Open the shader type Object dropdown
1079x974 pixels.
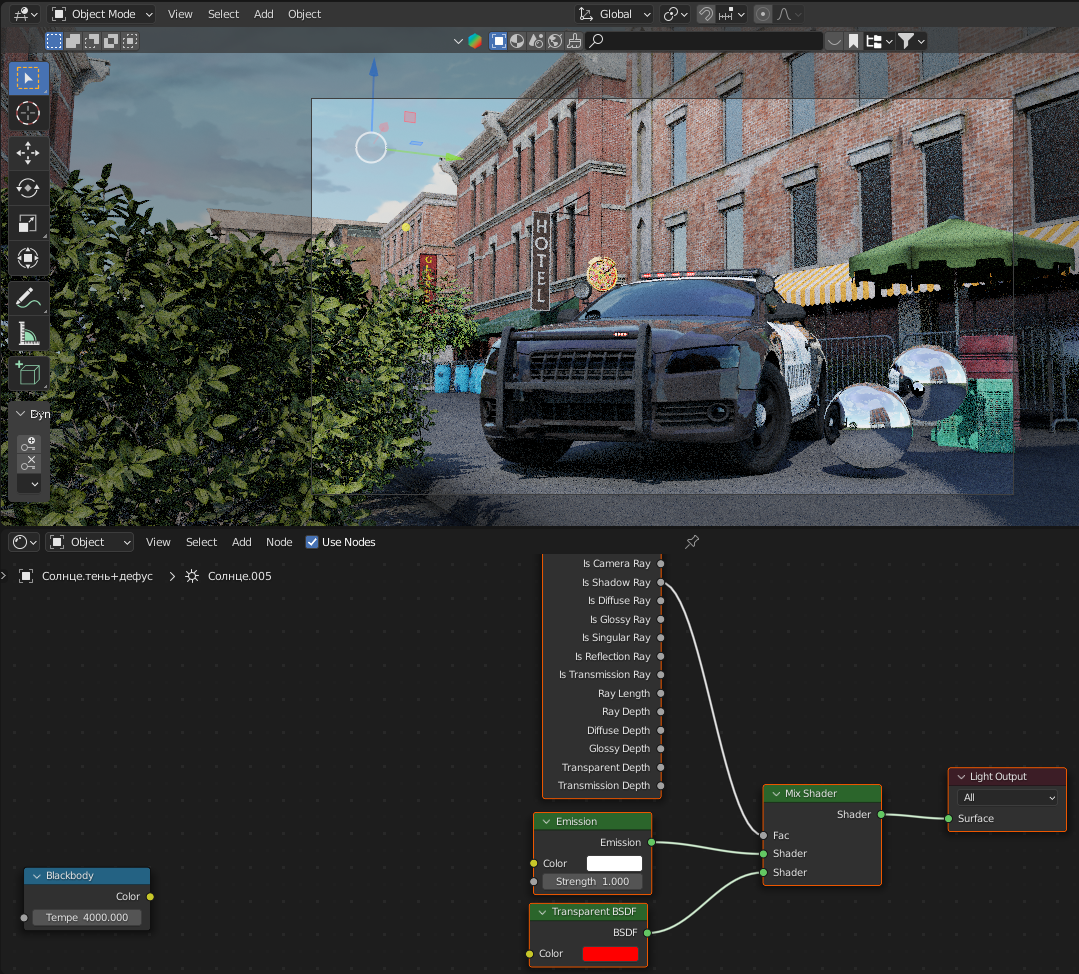89,542
